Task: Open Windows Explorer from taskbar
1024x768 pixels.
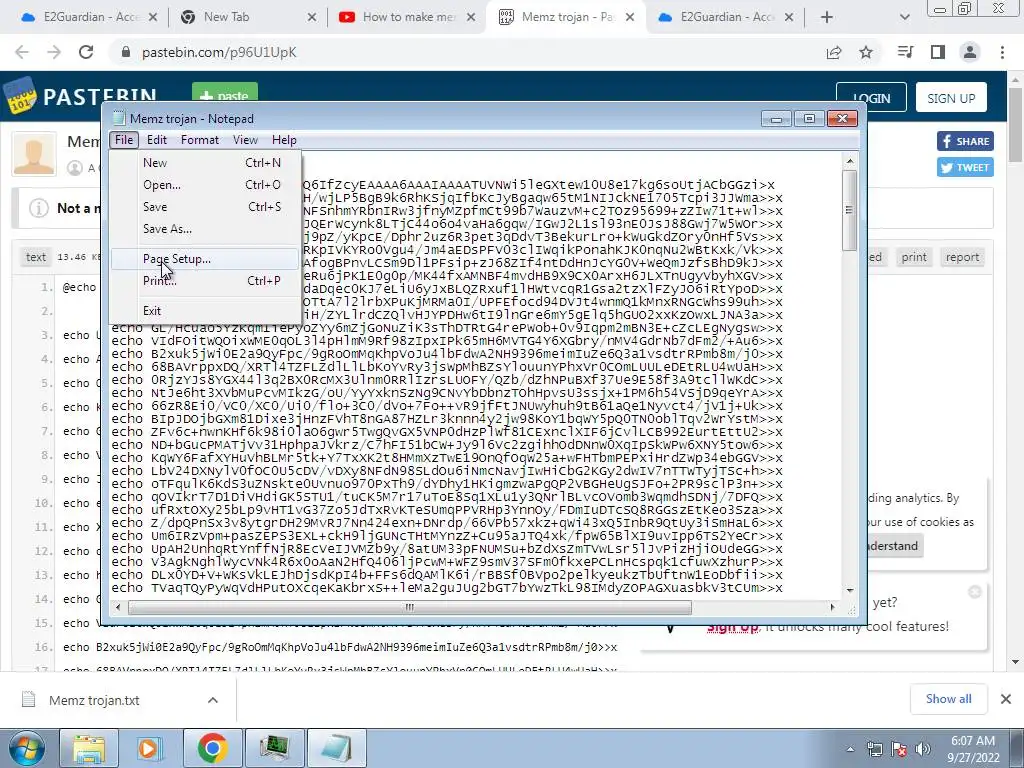Action: [88, 748]
